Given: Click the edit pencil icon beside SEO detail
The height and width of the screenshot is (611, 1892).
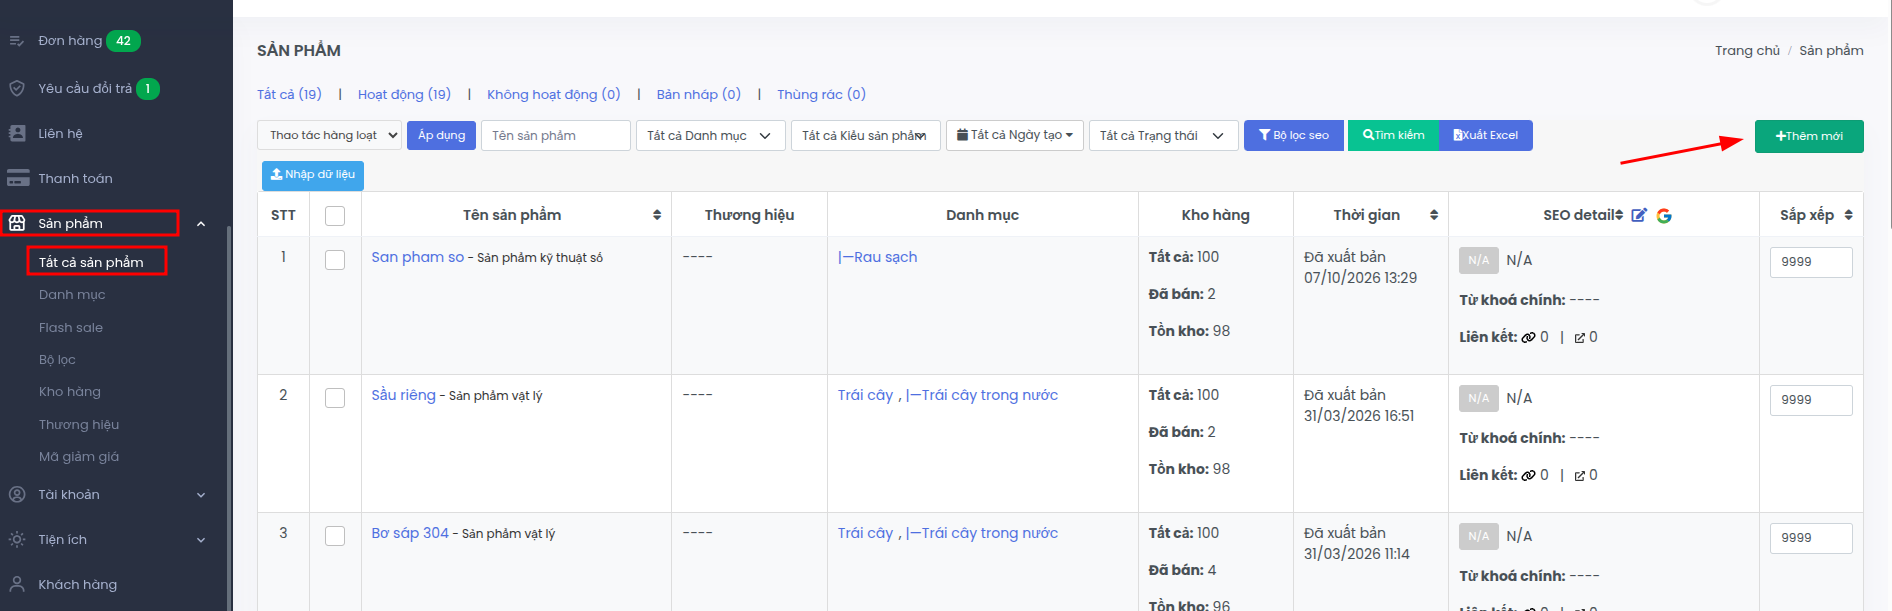Looking at the screenshot, I should (1639, 215).
